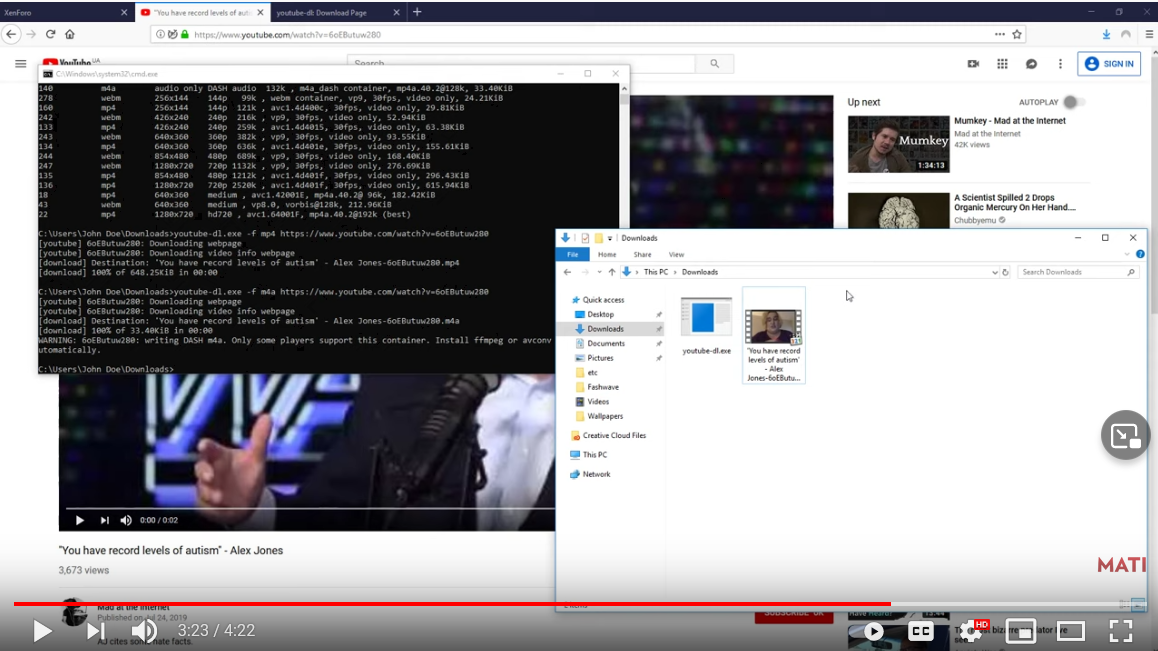Screen dimensions: 1158x651
Task: Open the File tab in Downloads Explorer
Action: 572,254
